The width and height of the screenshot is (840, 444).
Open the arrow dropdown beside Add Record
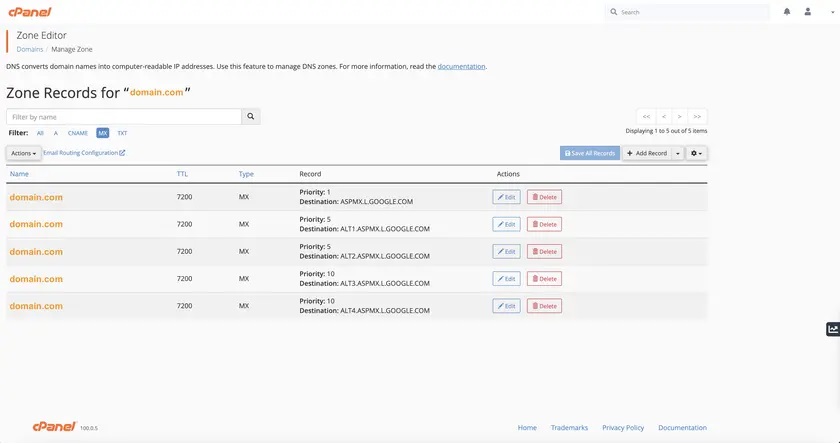(x=678, y=153)
